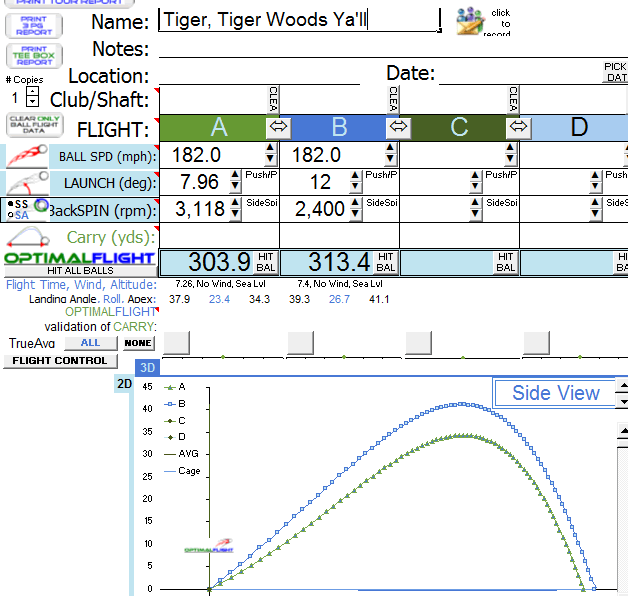Click flight A ball speed value 182.0

point(196,155)
